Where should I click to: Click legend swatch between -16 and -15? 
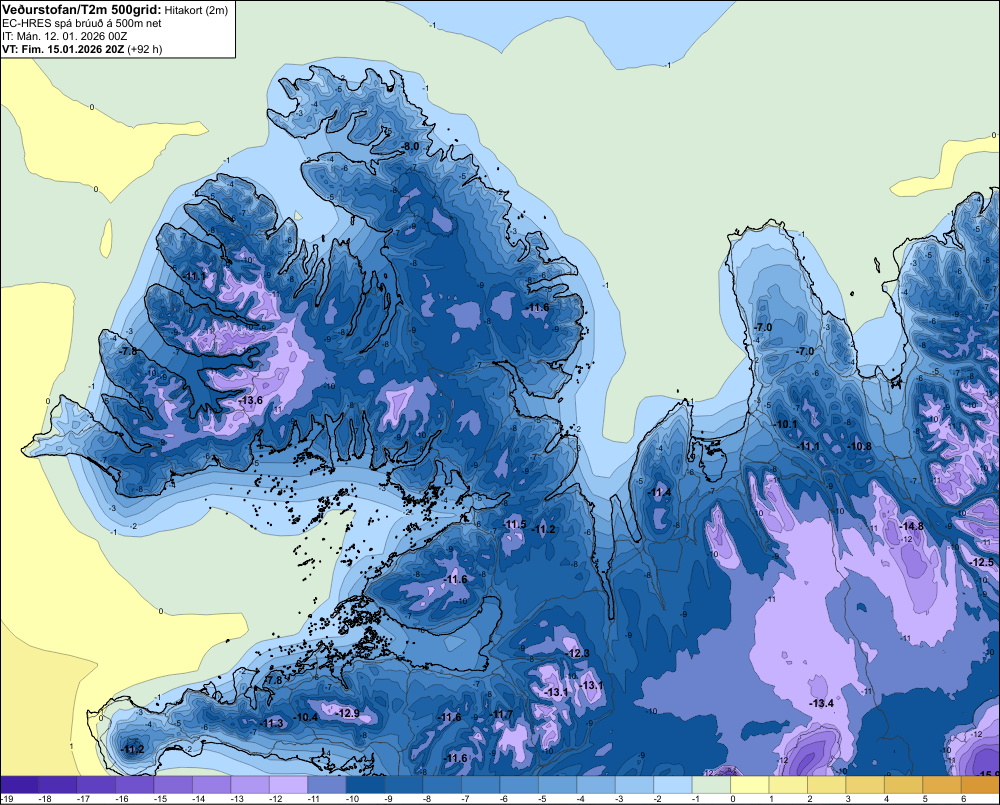point(135,785)
